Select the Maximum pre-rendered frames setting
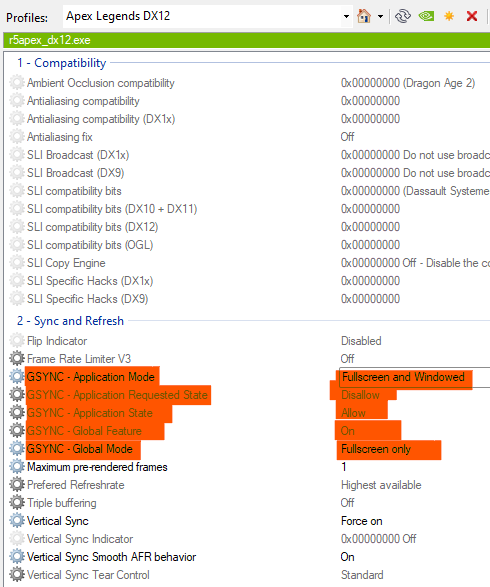The height and width of the screenshot is (587, 490). [x=97, y=467]
